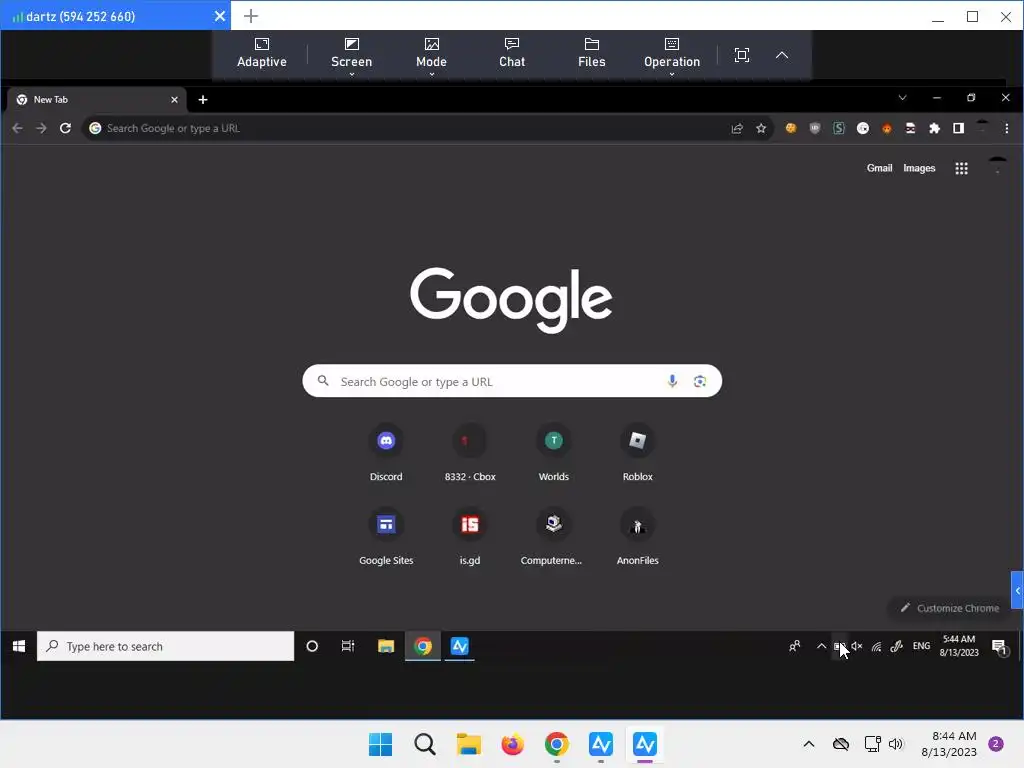Expand the blue side panel arrow
1024x768 pixels.
tap(1017, 590)
